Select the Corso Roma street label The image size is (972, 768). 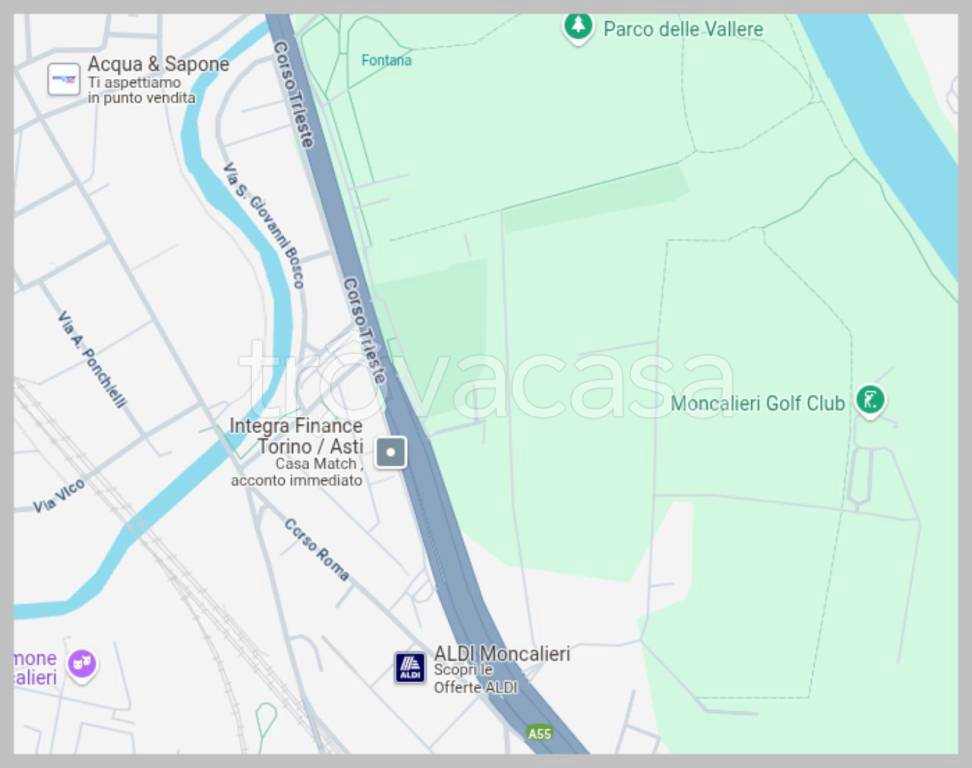[x=317, y=550]
